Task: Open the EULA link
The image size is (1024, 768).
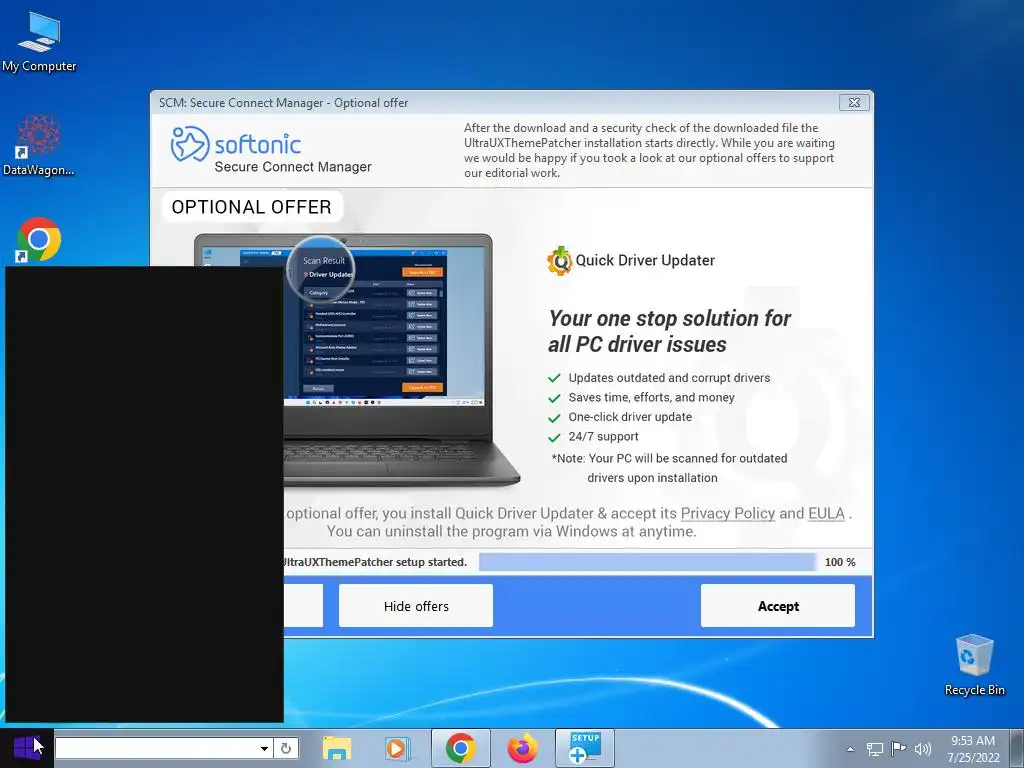Action: point(826,513)
